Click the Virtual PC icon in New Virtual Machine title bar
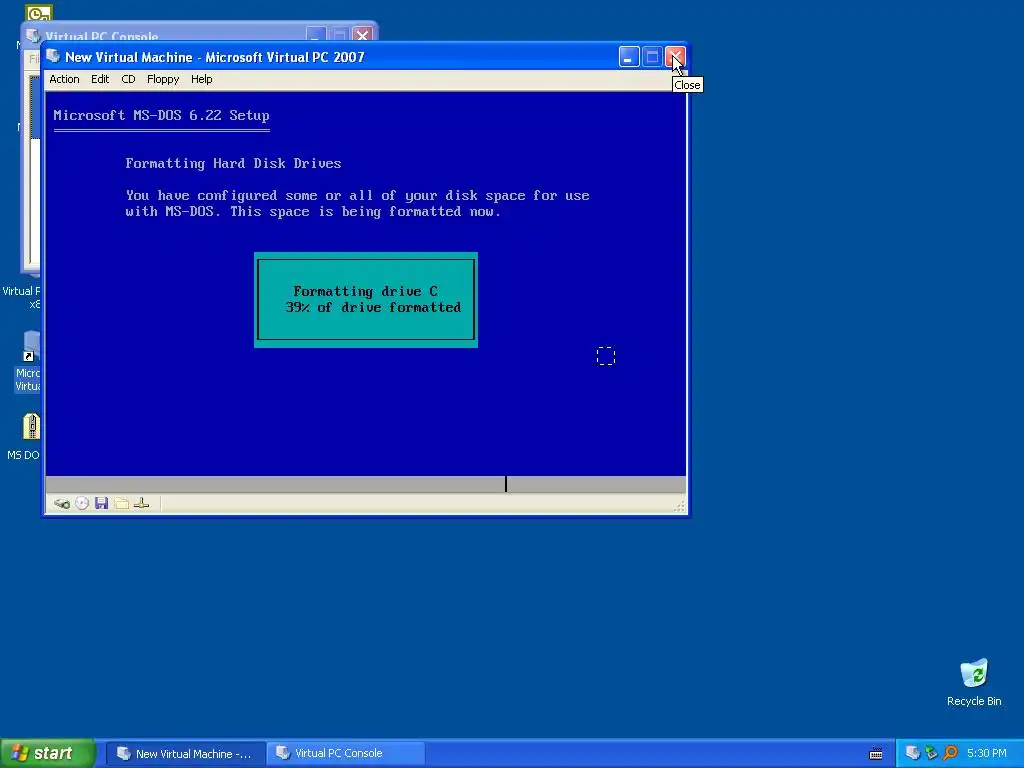1024x768 pixels. click(x=54, y=56)
